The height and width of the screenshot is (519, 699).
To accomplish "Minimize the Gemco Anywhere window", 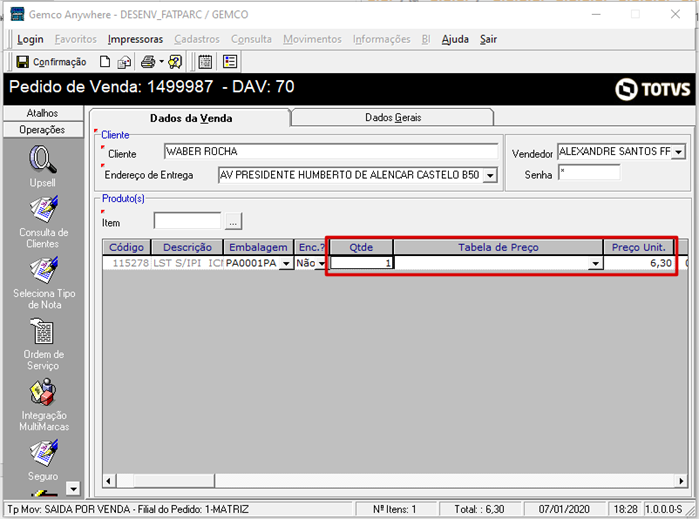I will click(596, 14).
